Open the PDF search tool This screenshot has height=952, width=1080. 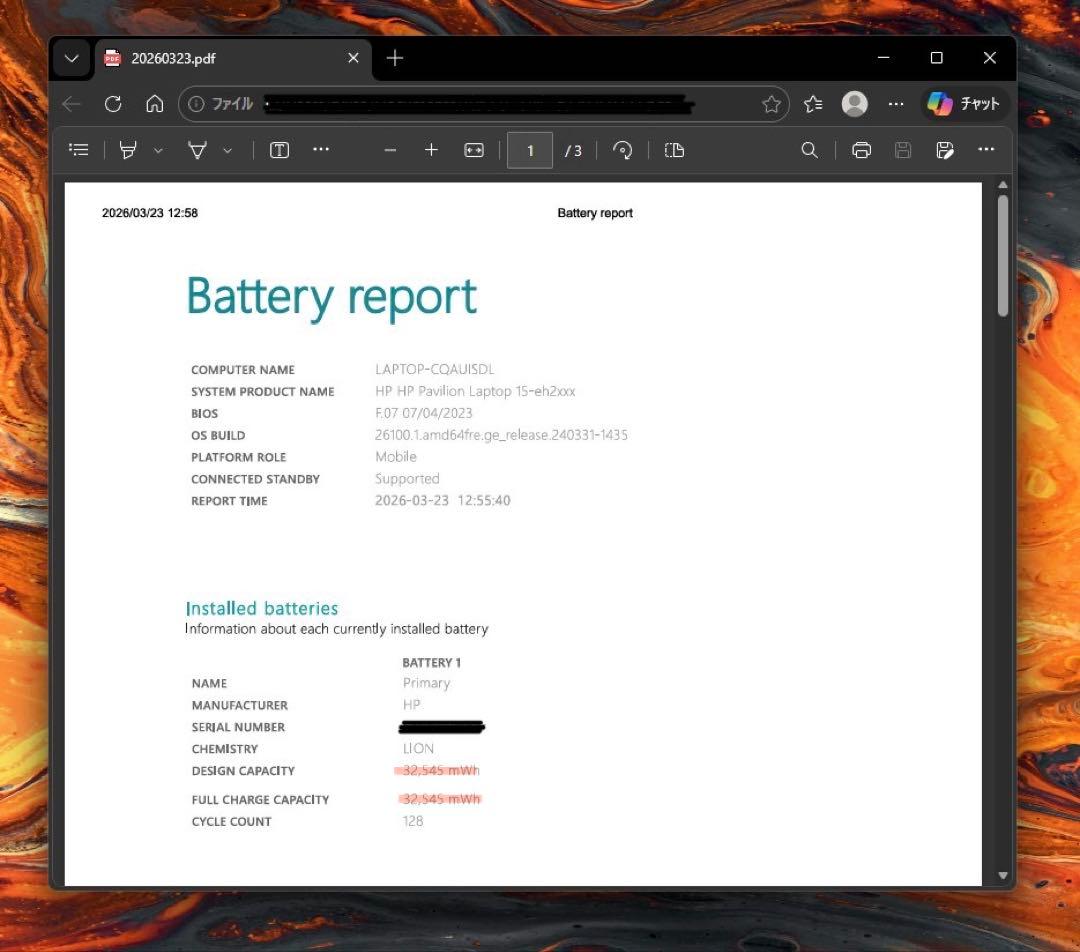(809, 150)
